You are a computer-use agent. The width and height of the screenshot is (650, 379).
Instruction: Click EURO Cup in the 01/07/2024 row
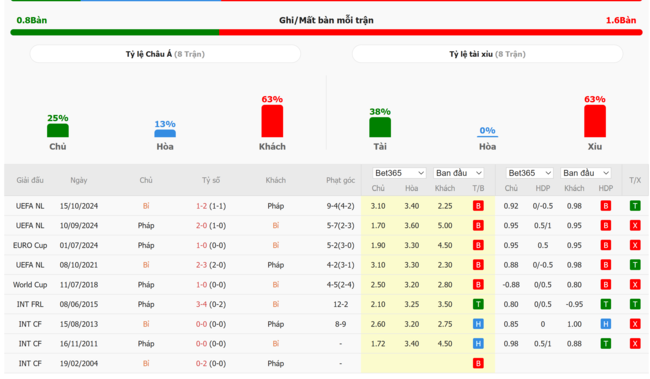point(30,245)
